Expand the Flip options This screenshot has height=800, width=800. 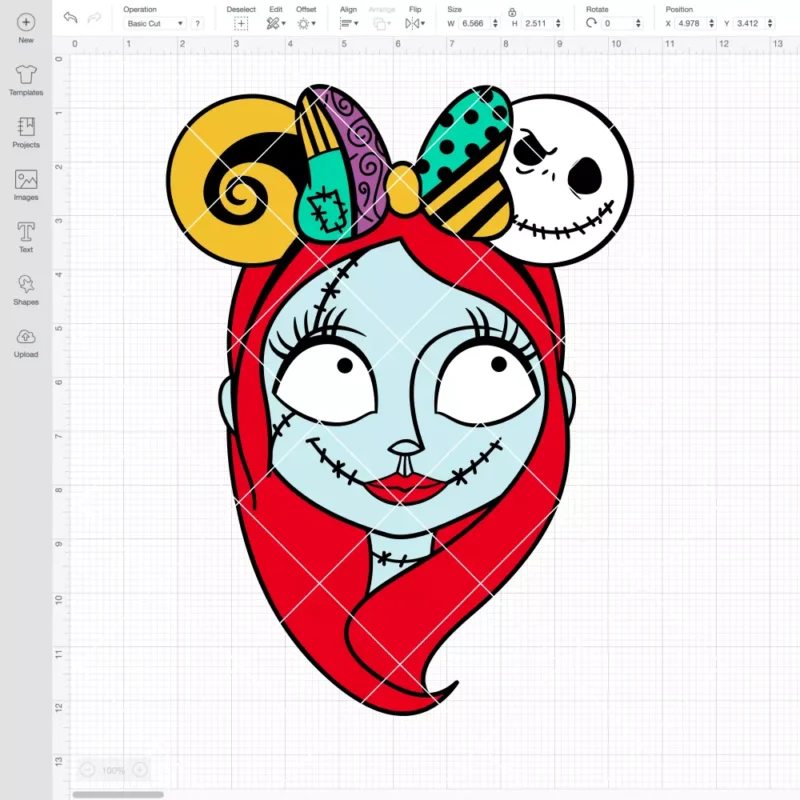pyautogui.click(x=415, y=23)
